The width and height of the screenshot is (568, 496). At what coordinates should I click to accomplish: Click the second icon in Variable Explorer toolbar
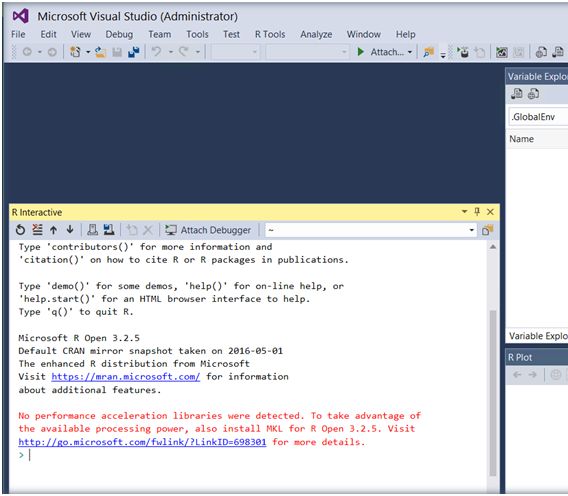pyautogui.click(x=533, y=94)
